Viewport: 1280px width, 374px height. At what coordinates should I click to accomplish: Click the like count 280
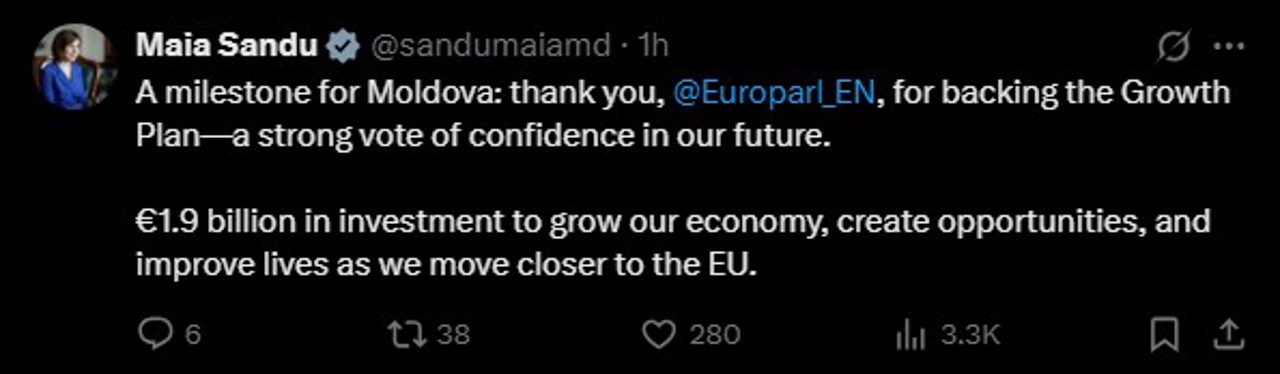point(714,334)
